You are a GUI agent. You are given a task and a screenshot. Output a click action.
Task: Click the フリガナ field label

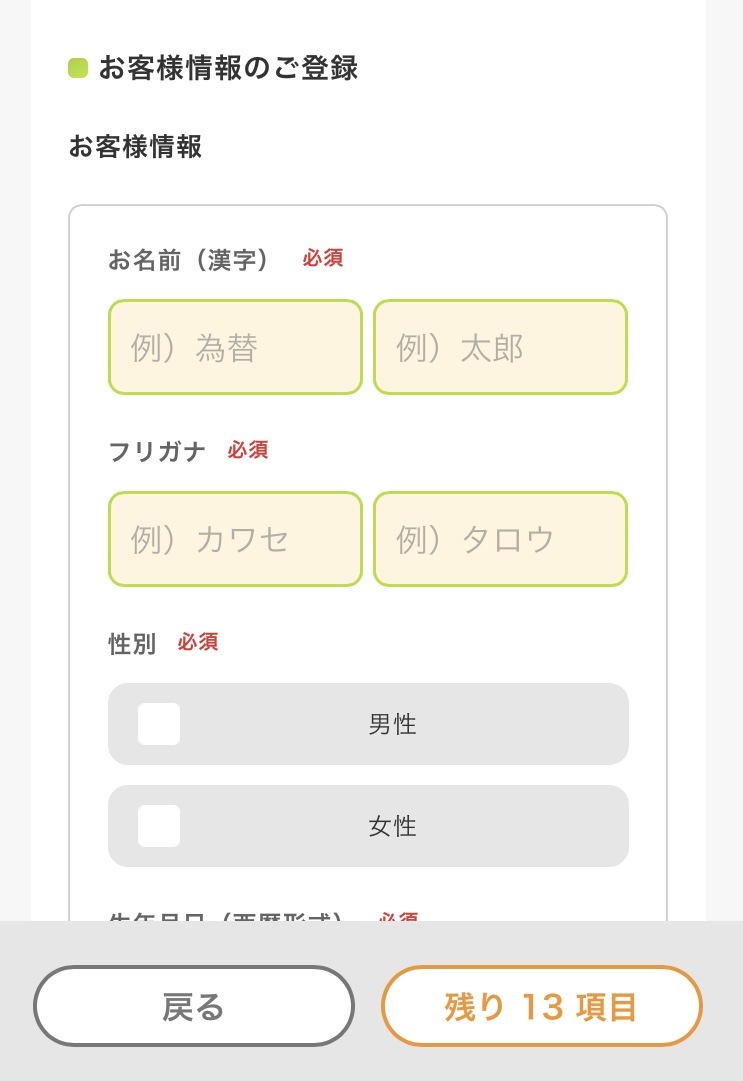157,452
